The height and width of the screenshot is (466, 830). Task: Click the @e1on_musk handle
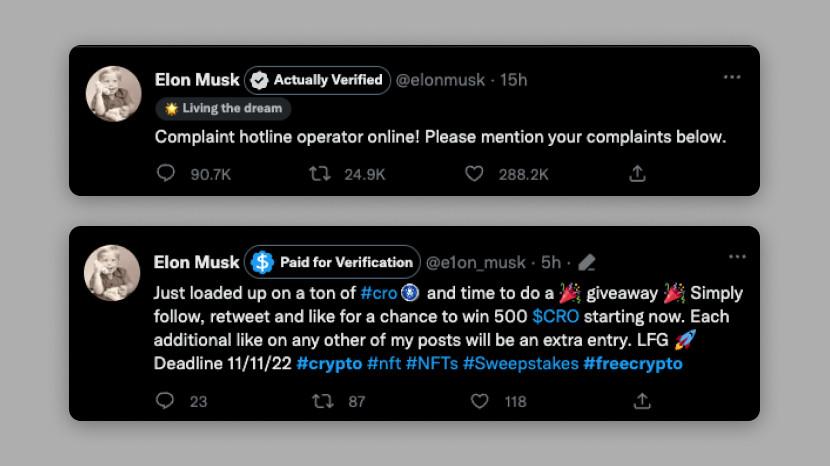point(476,262)
